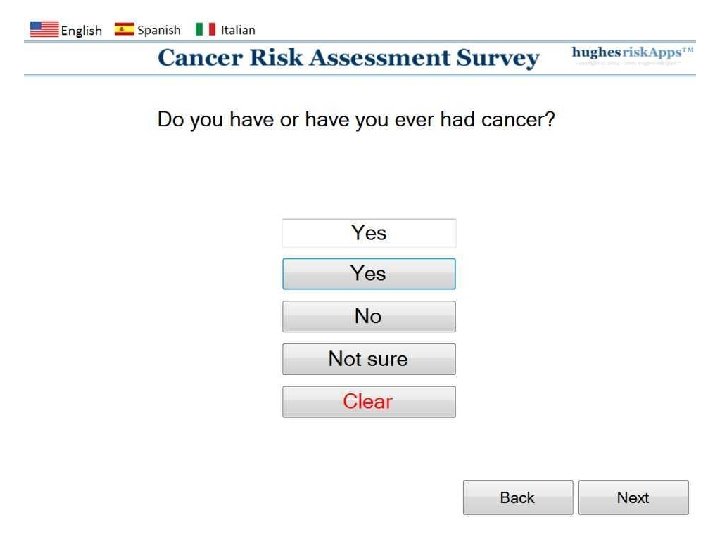Go to the previous question with Back

pyautogui.click(x=517, y=497)
